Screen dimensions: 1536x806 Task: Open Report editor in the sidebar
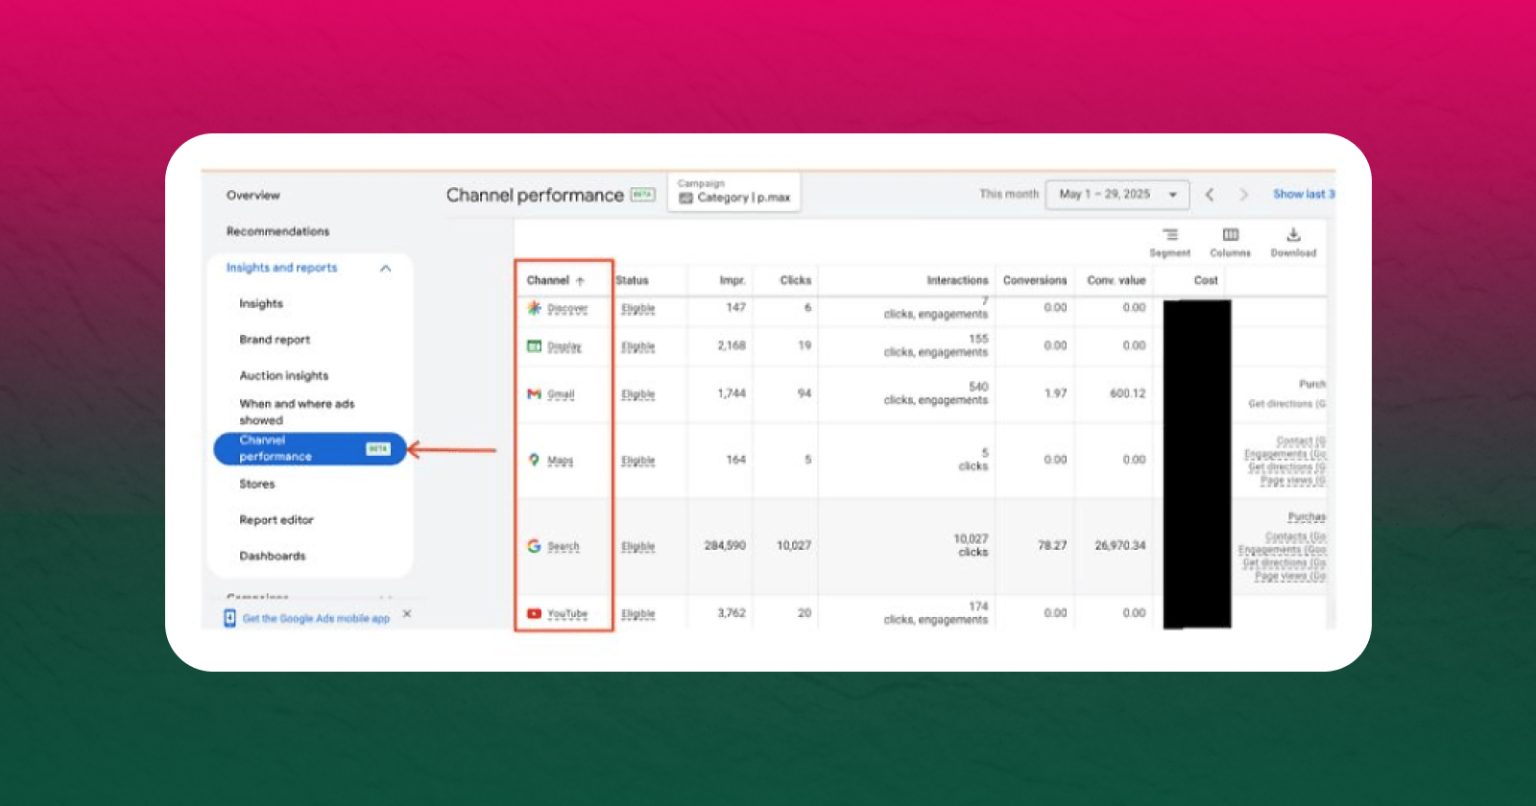276,520
